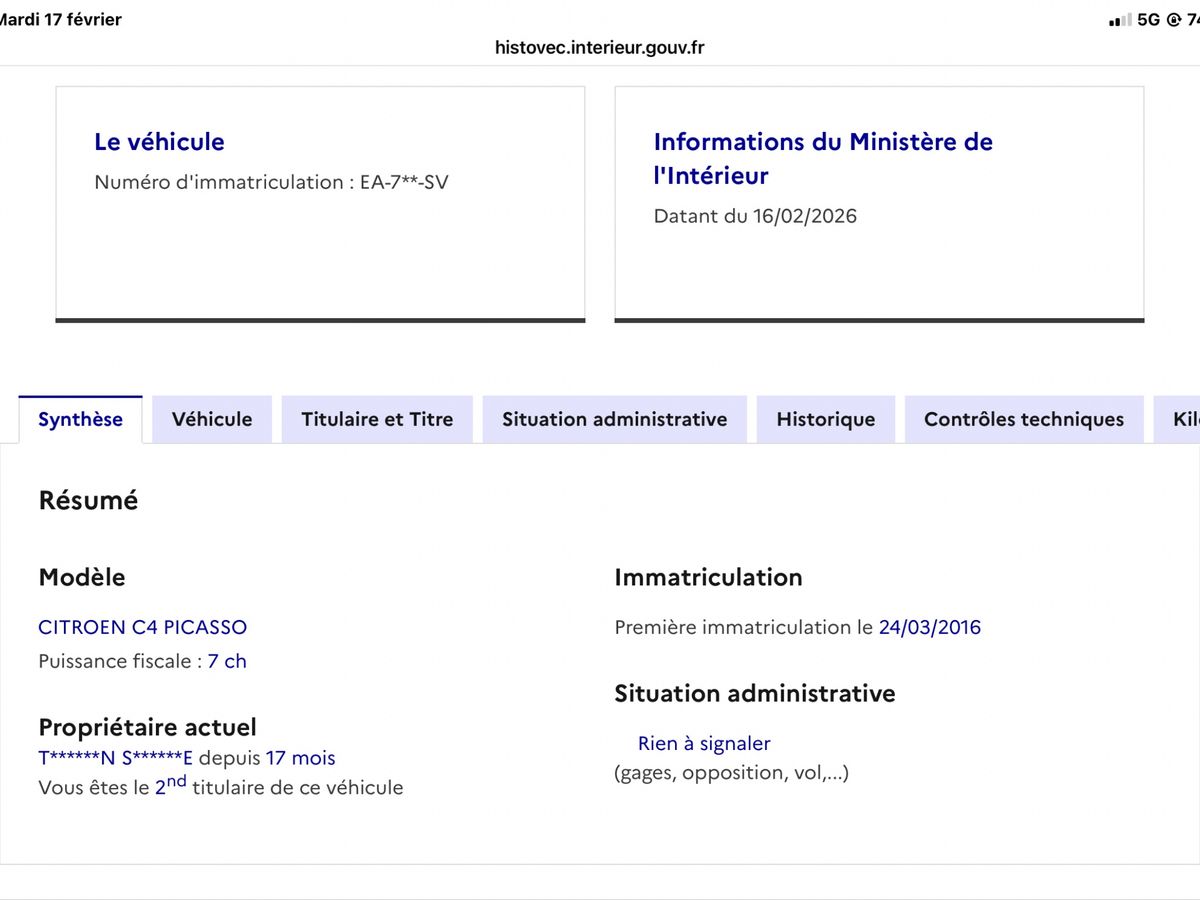Image resolution: width=1200 pixels, height=900 pixels.
Task: Click the Rien à signaler status
Action: [x=704, y=743]
